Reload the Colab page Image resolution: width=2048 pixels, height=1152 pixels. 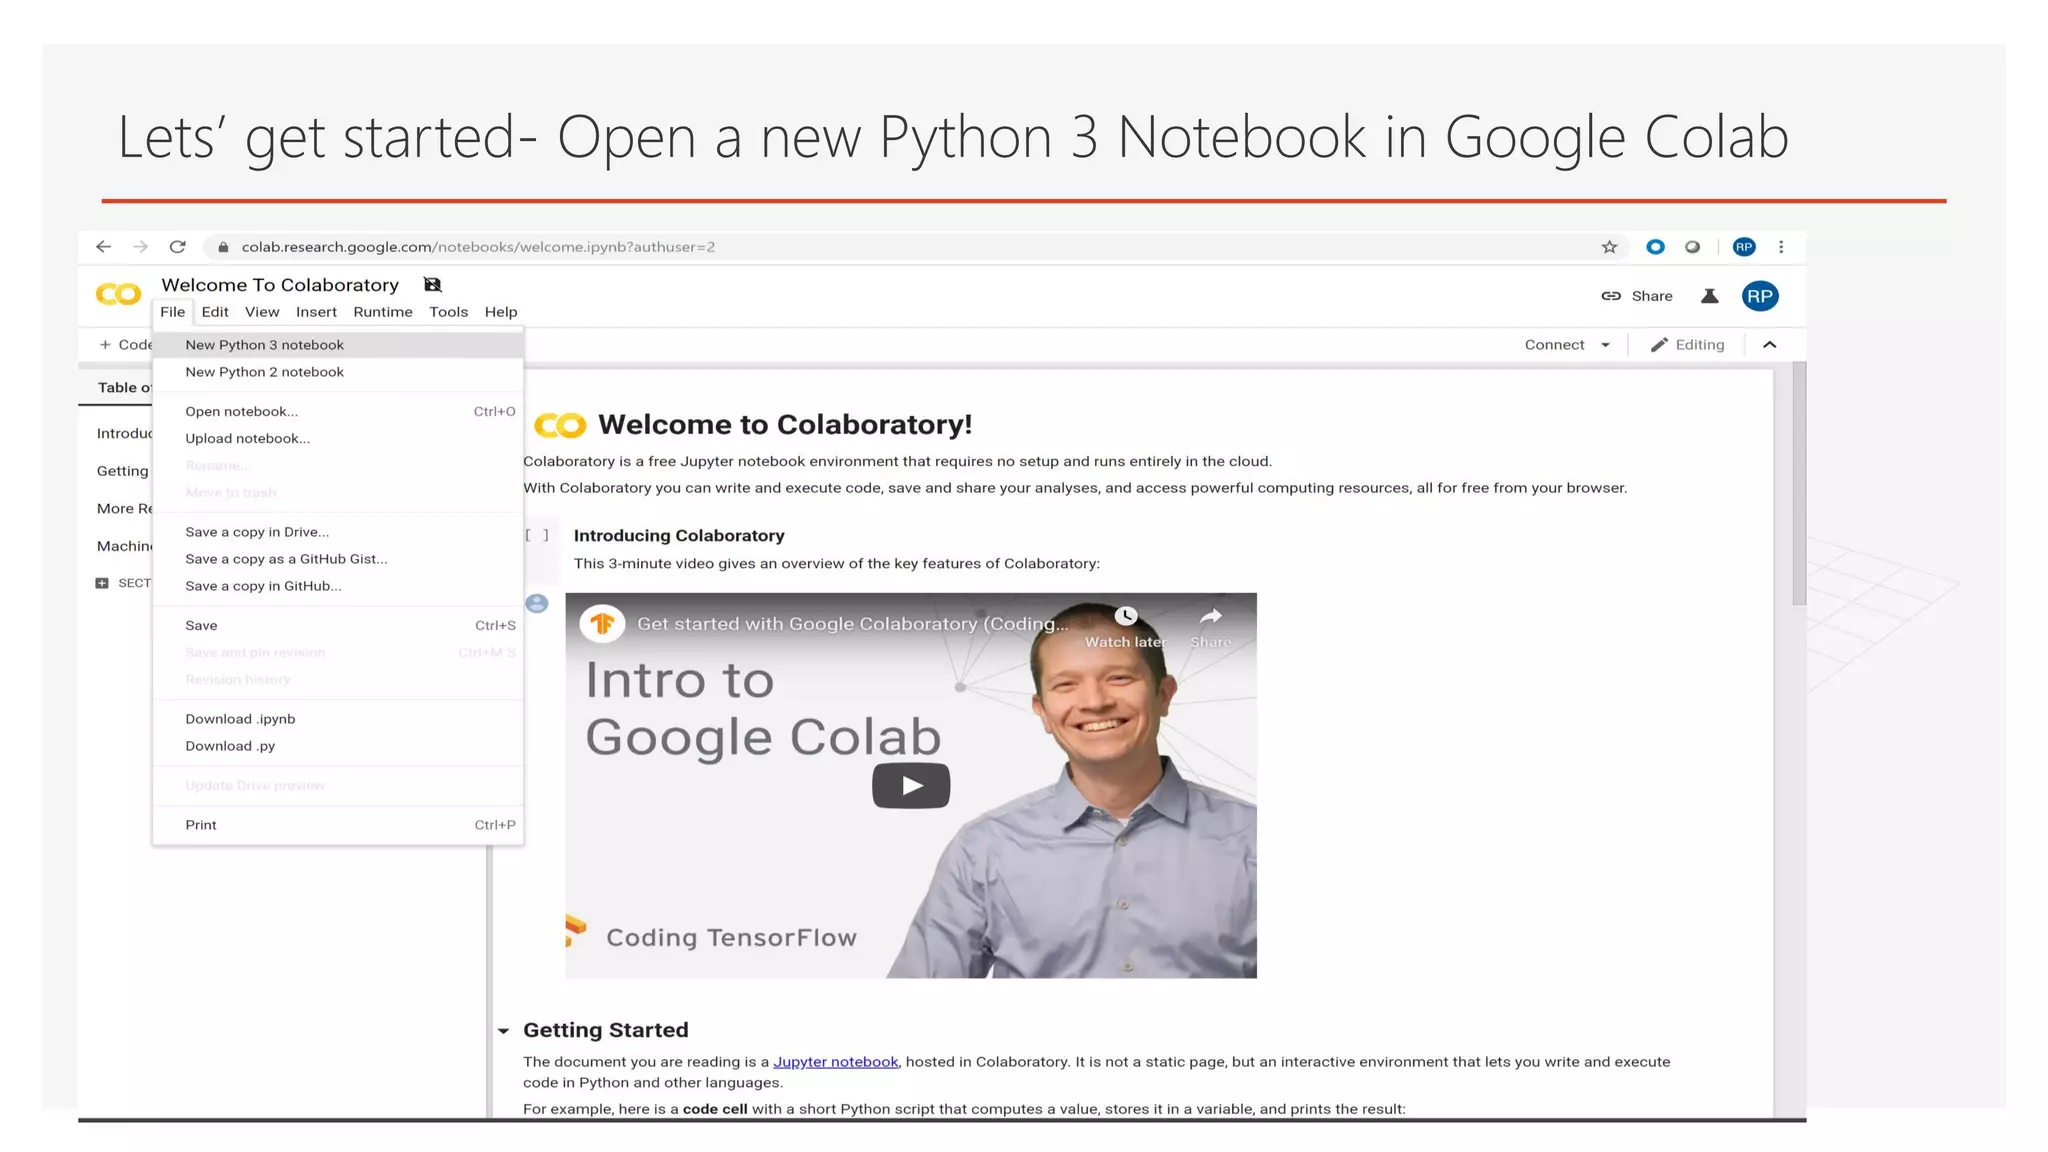click(x=178, y=247)
